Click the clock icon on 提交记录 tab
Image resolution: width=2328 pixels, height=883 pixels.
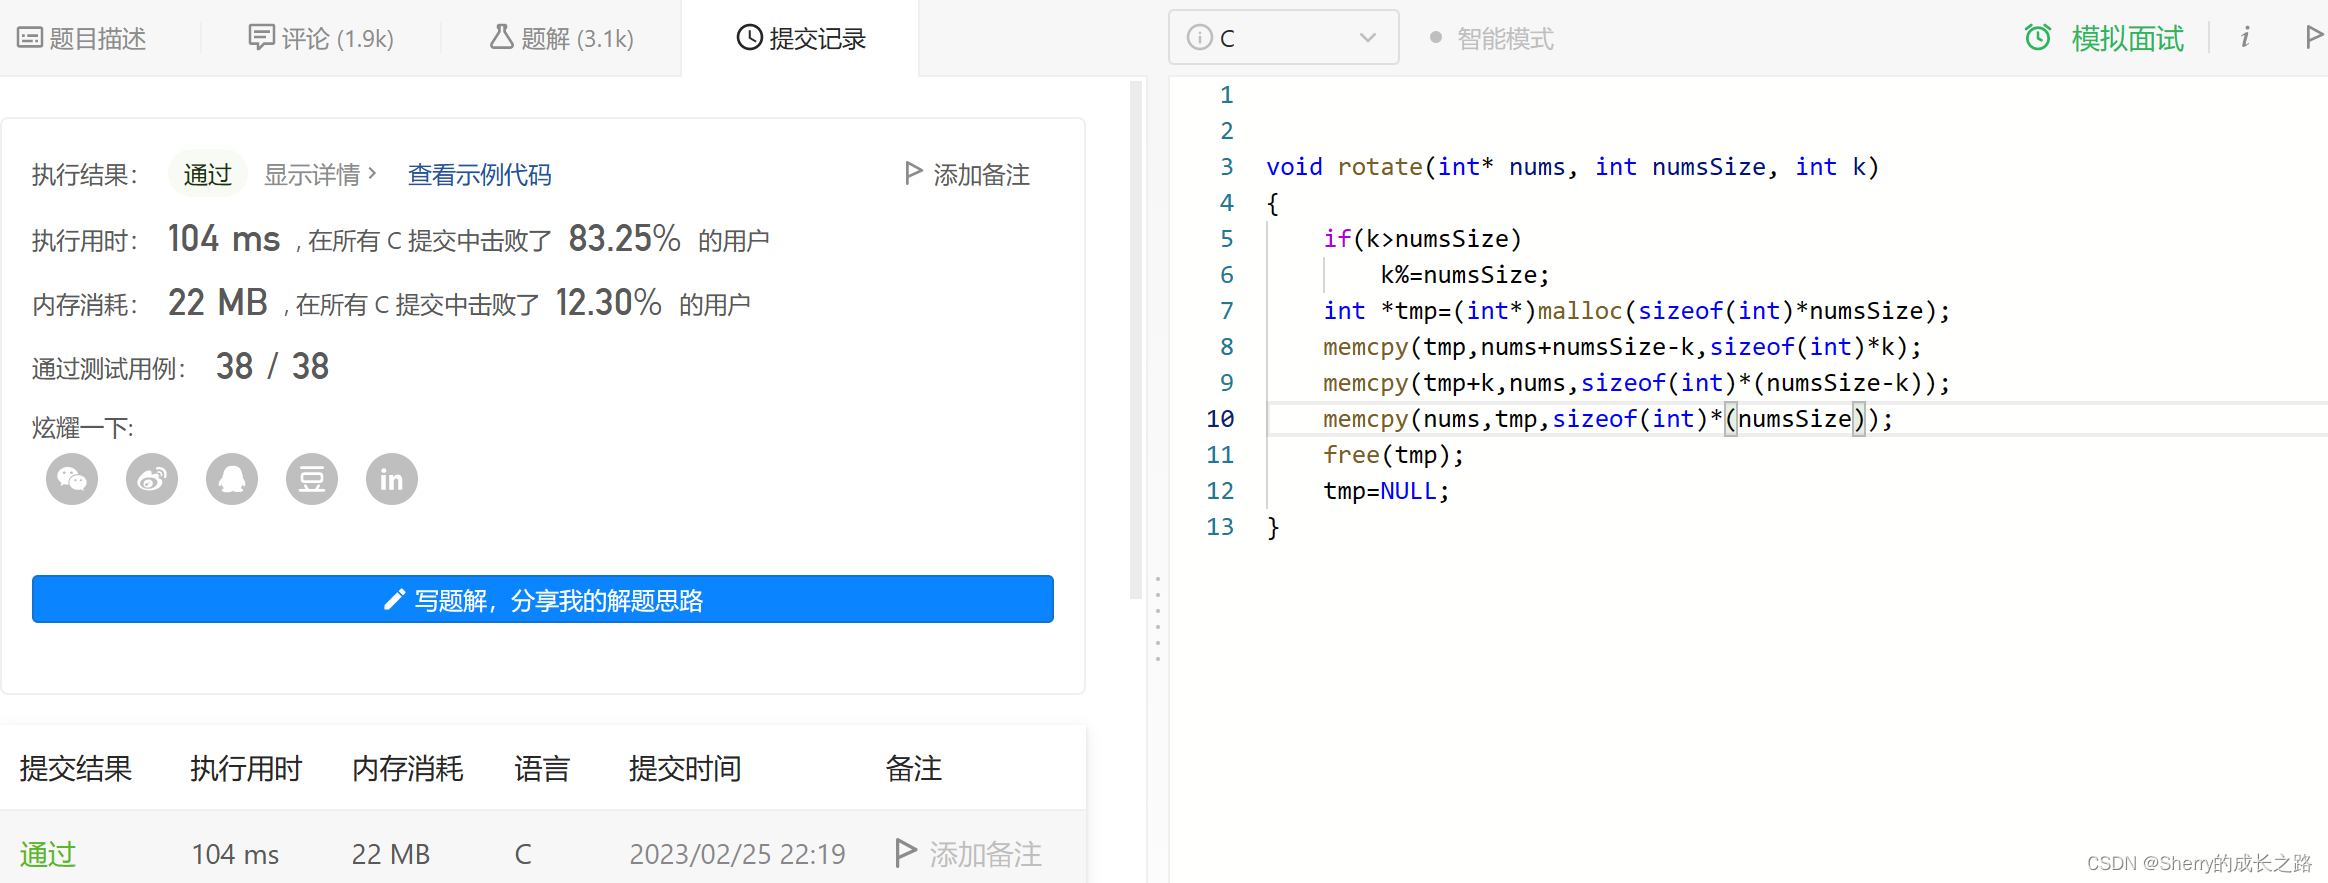(x=749, y=37)
